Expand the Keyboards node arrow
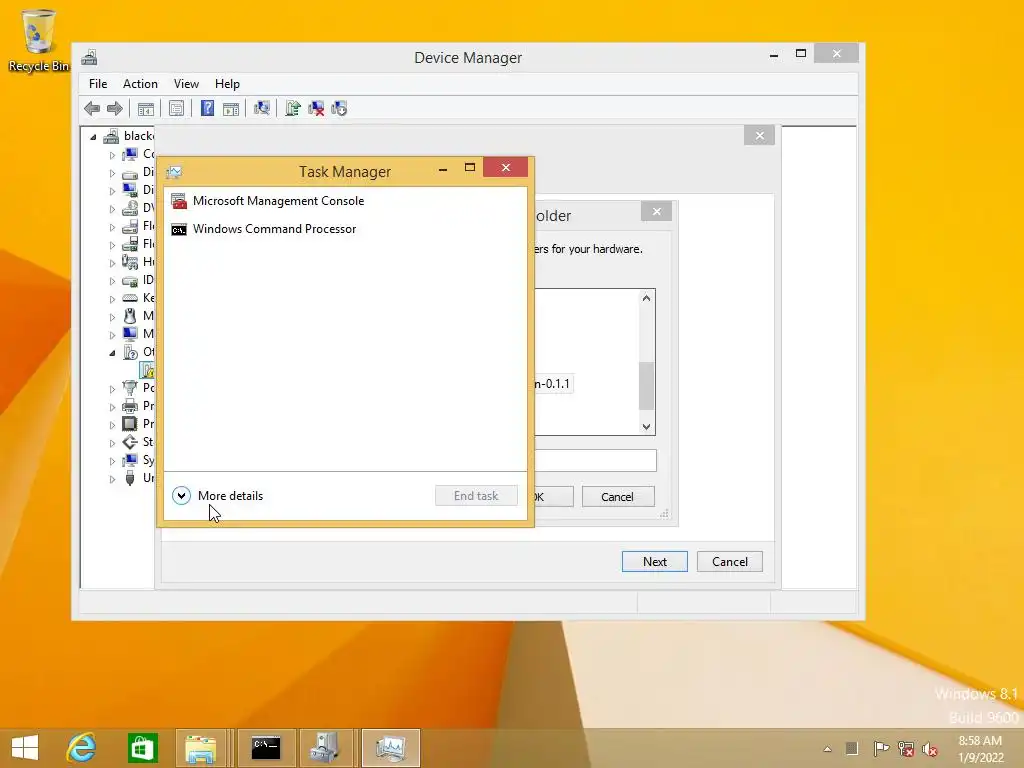Screen dimensions: 1024x768 coord(112,299)
